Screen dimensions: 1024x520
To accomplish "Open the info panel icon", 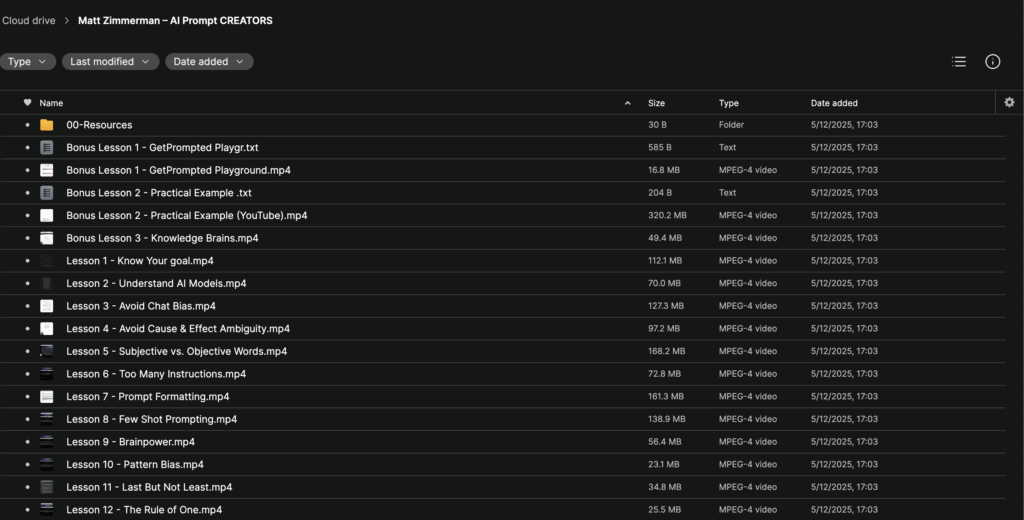I will [x=993, y=61].
